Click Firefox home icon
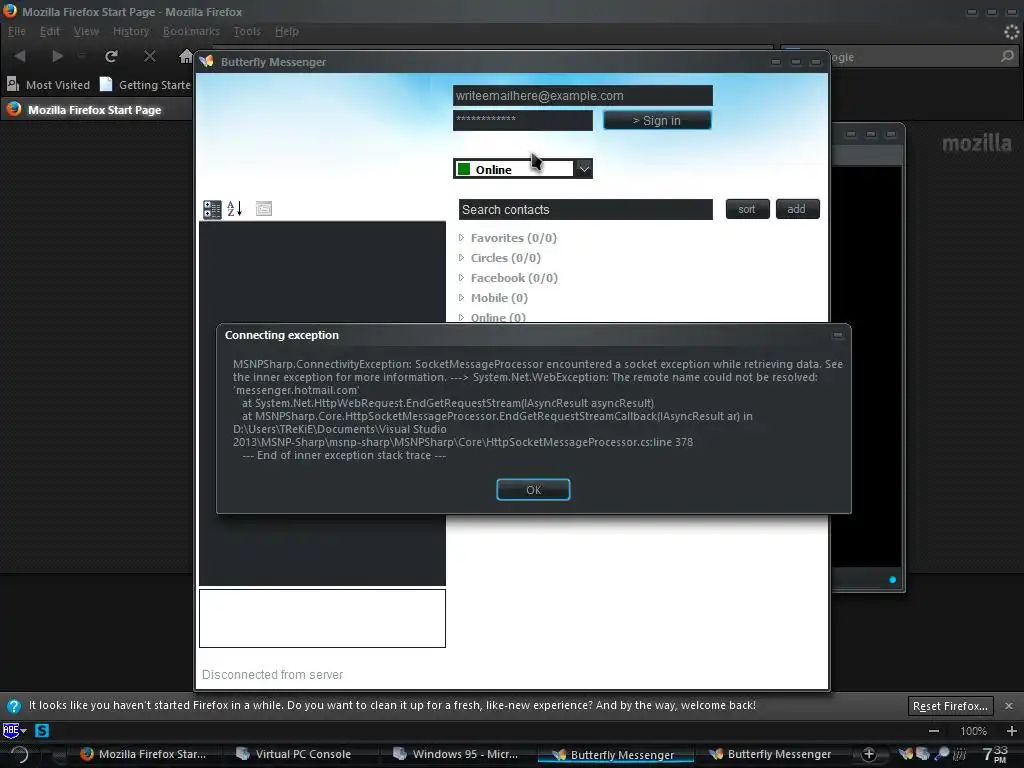The image size is (1024, 768). coord(186,56)
